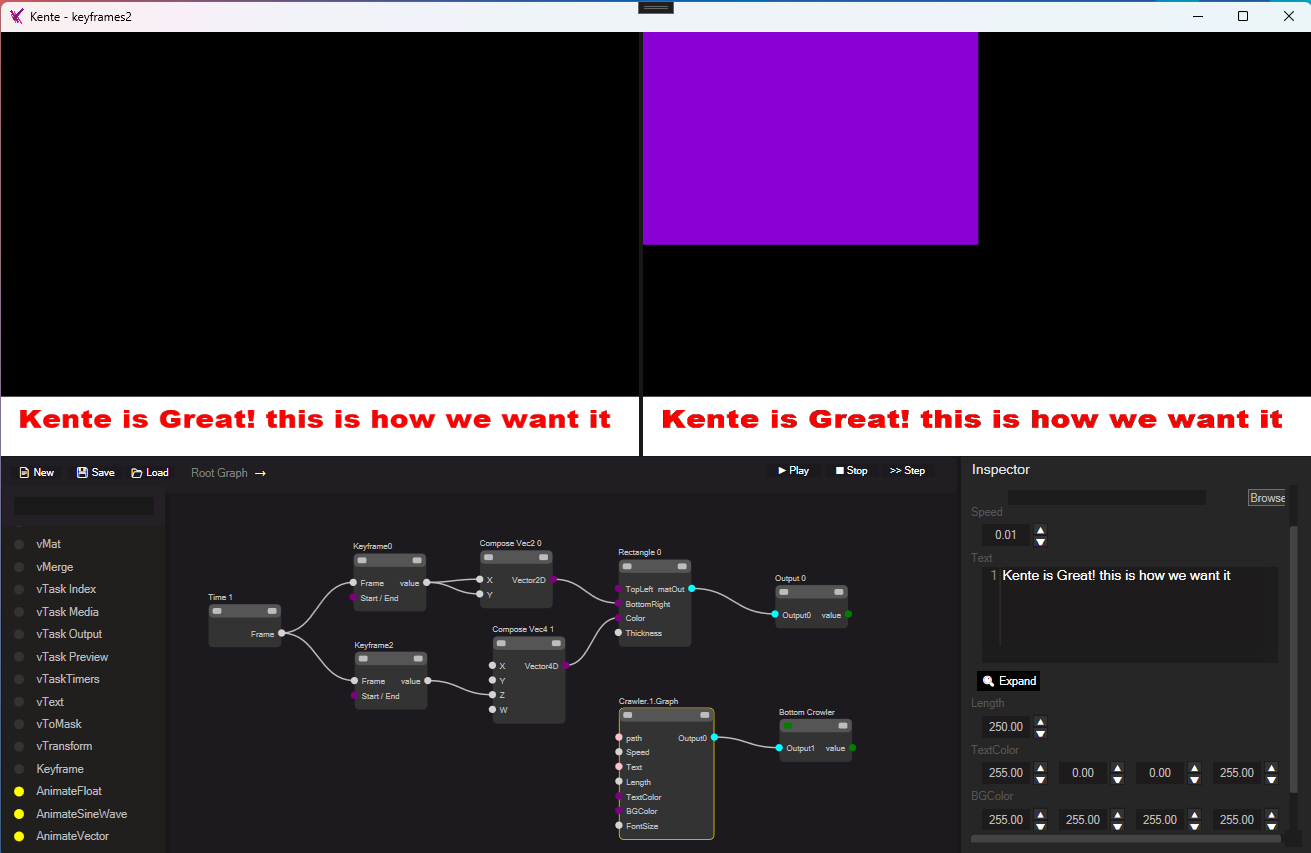The height and width of the screenshot is (853, 1311).
Task: Focus the node library search field
Action: 84,506
